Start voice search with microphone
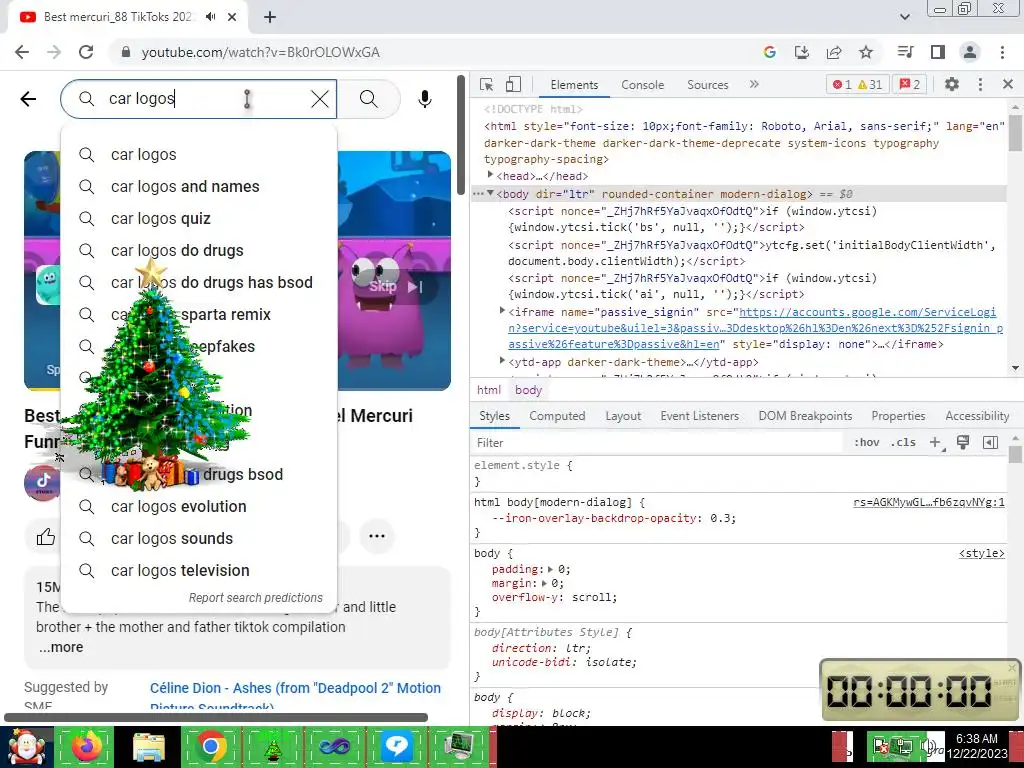Image resolution: width=1024 pixels, height=768 pixels. point(424,99)
